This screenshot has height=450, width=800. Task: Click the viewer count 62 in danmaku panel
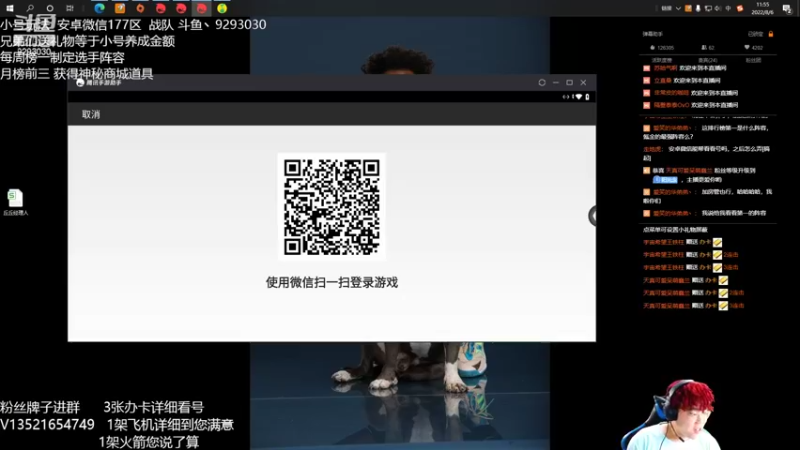[708, 47]
